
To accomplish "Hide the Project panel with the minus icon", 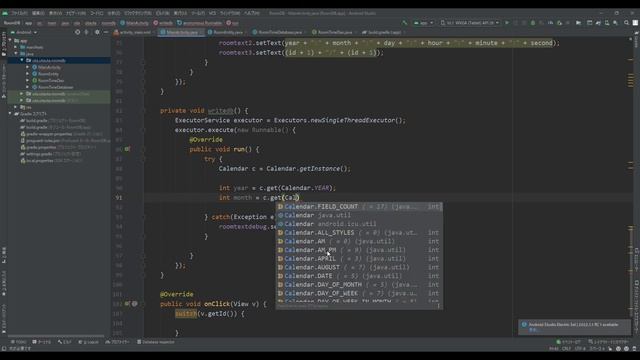I will 106,32.
